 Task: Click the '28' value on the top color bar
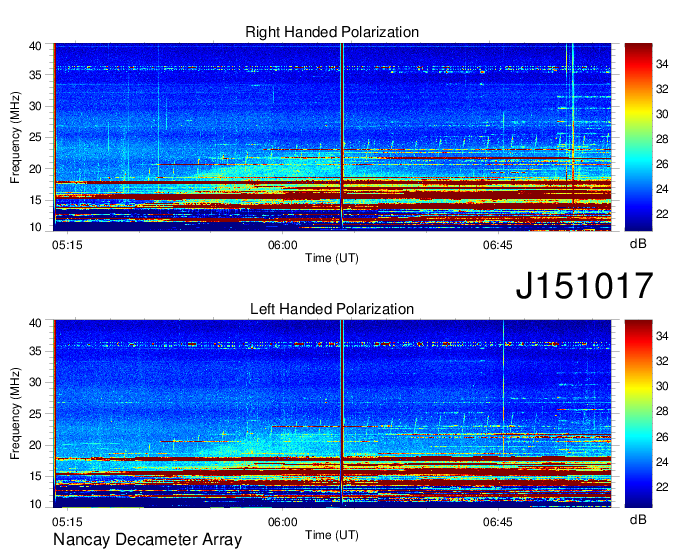(x=662, y=139)
